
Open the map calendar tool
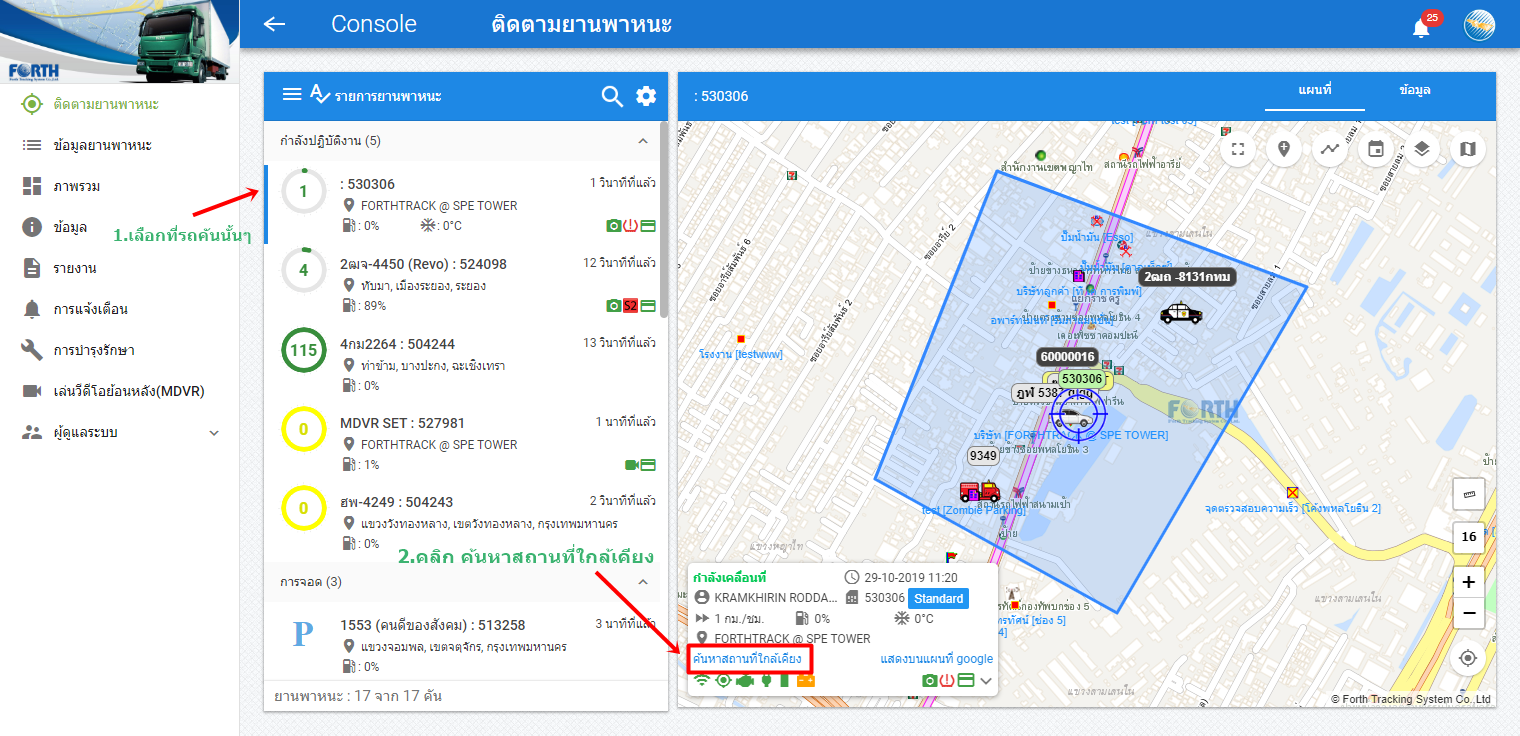pyautogui.click(x=1376, y=149)
